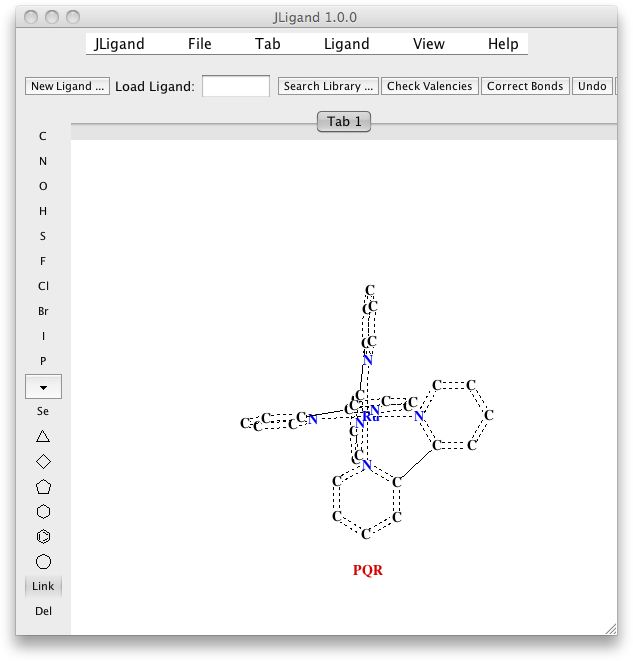Pick the Carbon (C) element tool

(43, 136)
